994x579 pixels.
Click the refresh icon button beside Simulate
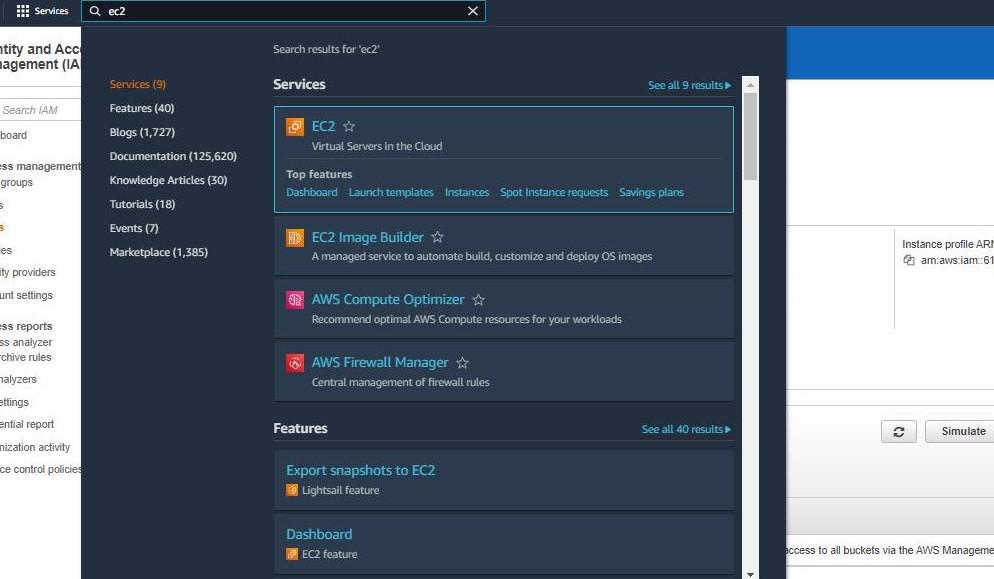point(899,431)
